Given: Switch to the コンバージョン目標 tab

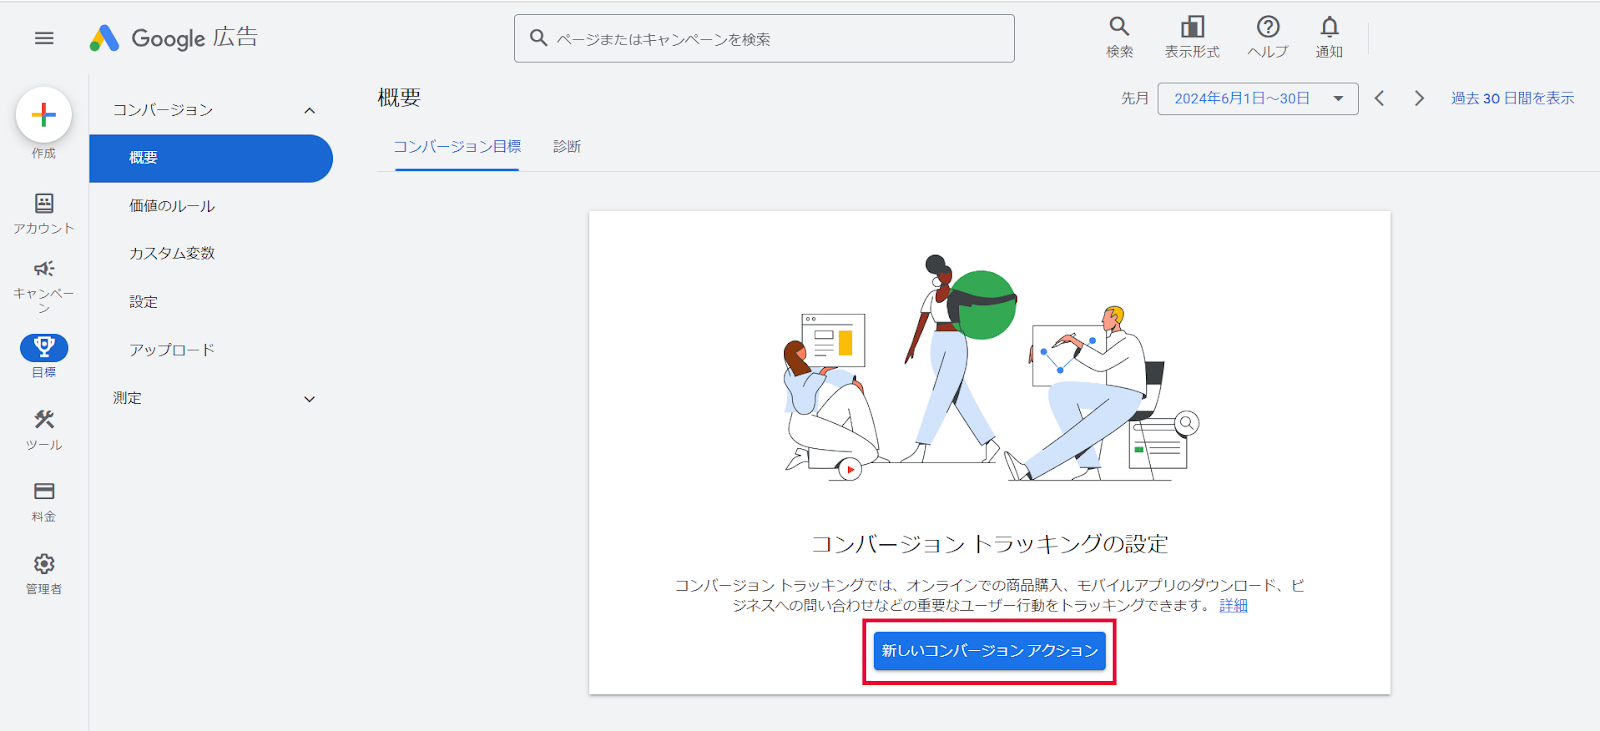Looking at the screenshot, I should click(457, 147).
